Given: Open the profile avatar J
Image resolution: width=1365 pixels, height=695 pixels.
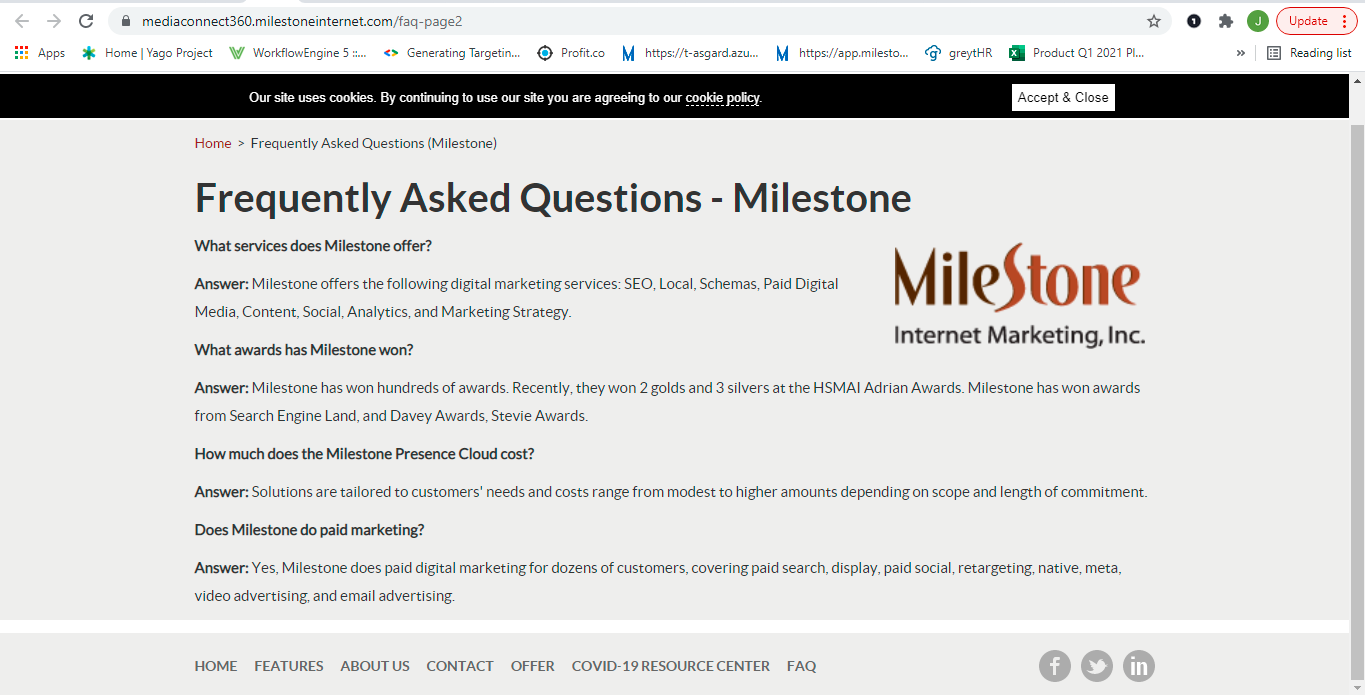Looking at the screenshot, I should (x=1257, y=21).
